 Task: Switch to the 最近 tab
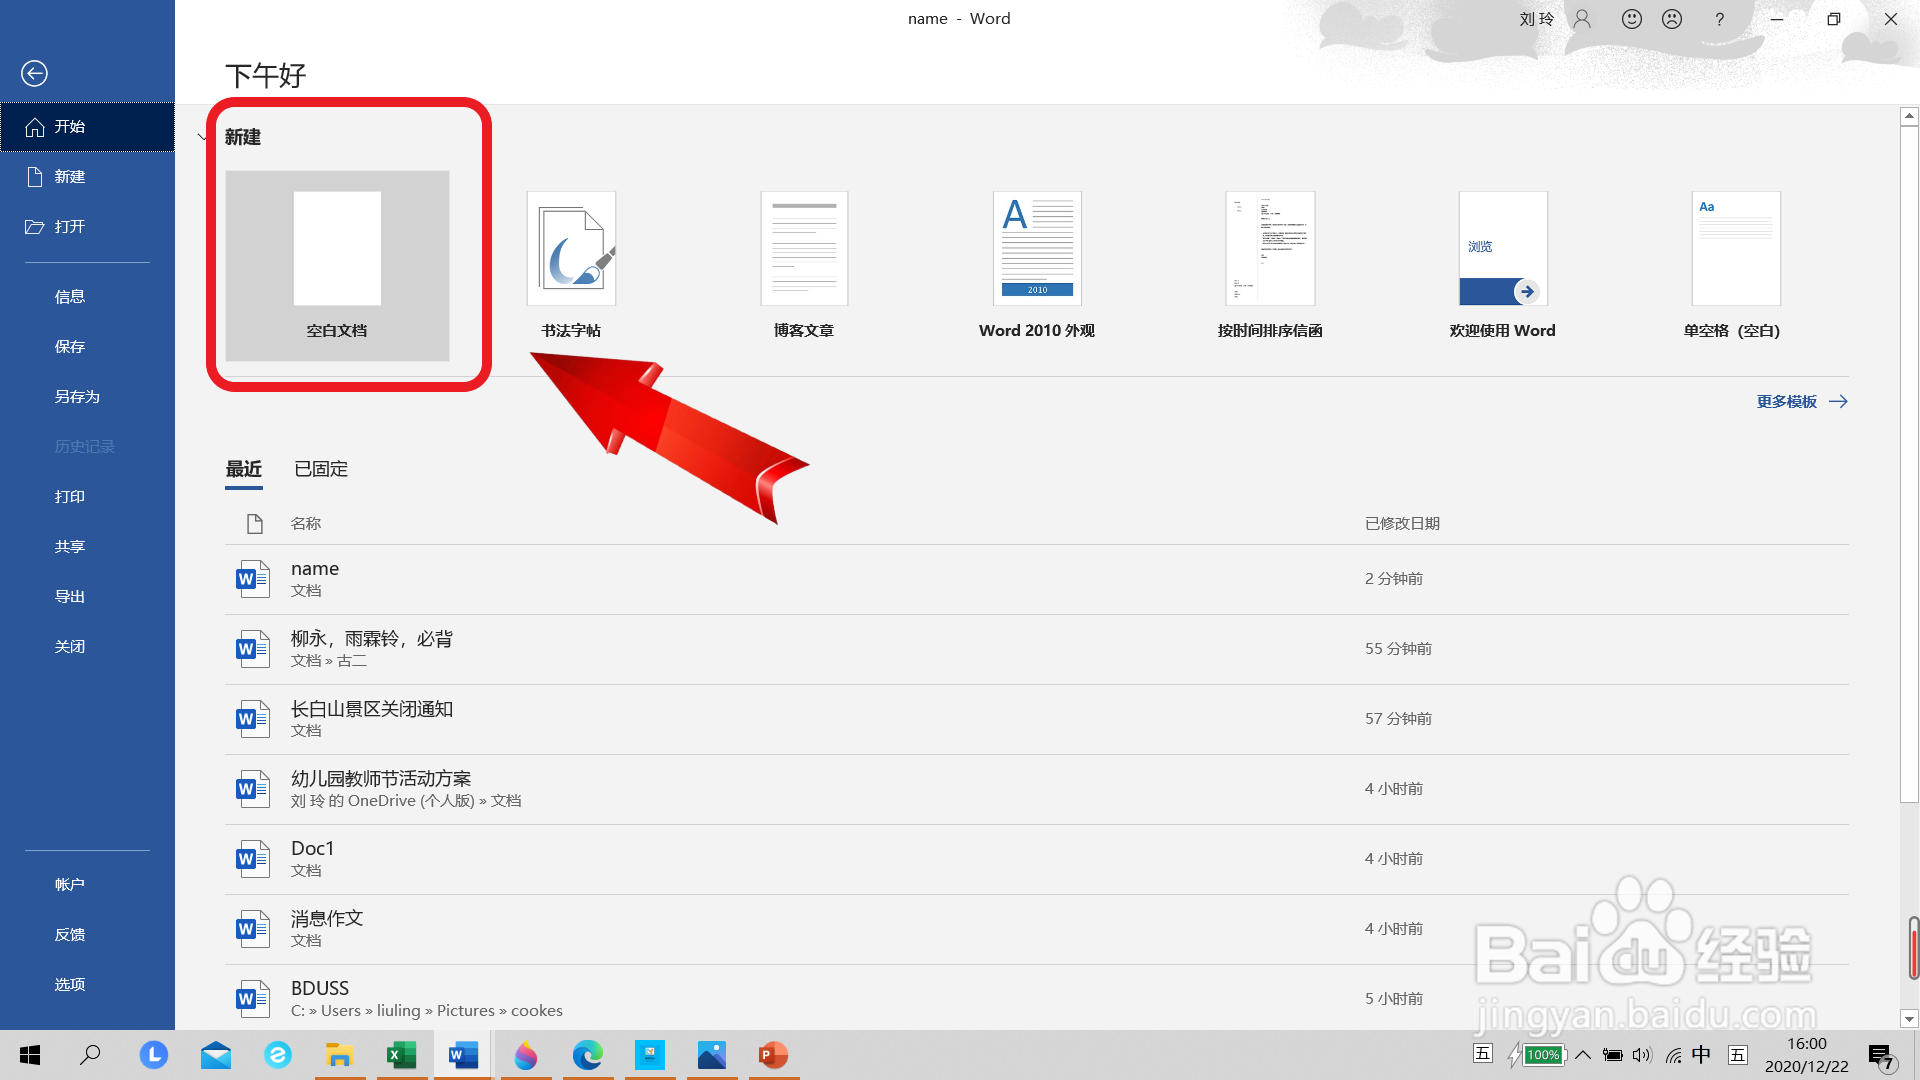244,469
